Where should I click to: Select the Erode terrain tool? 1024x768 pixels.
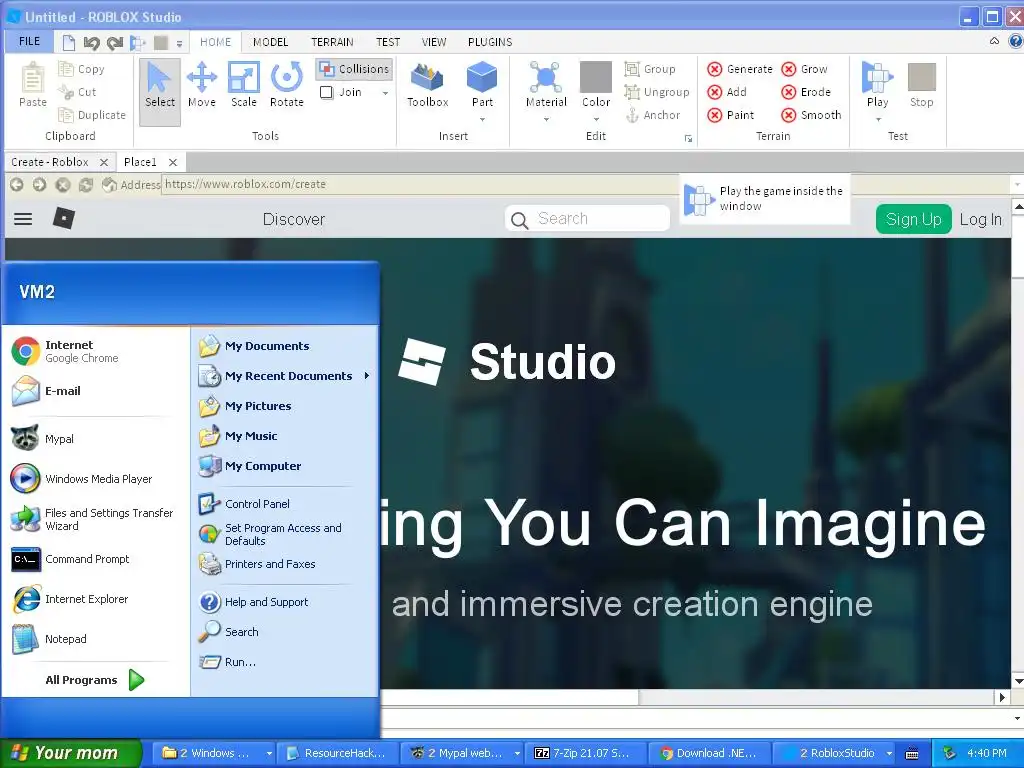coord(807,92)
